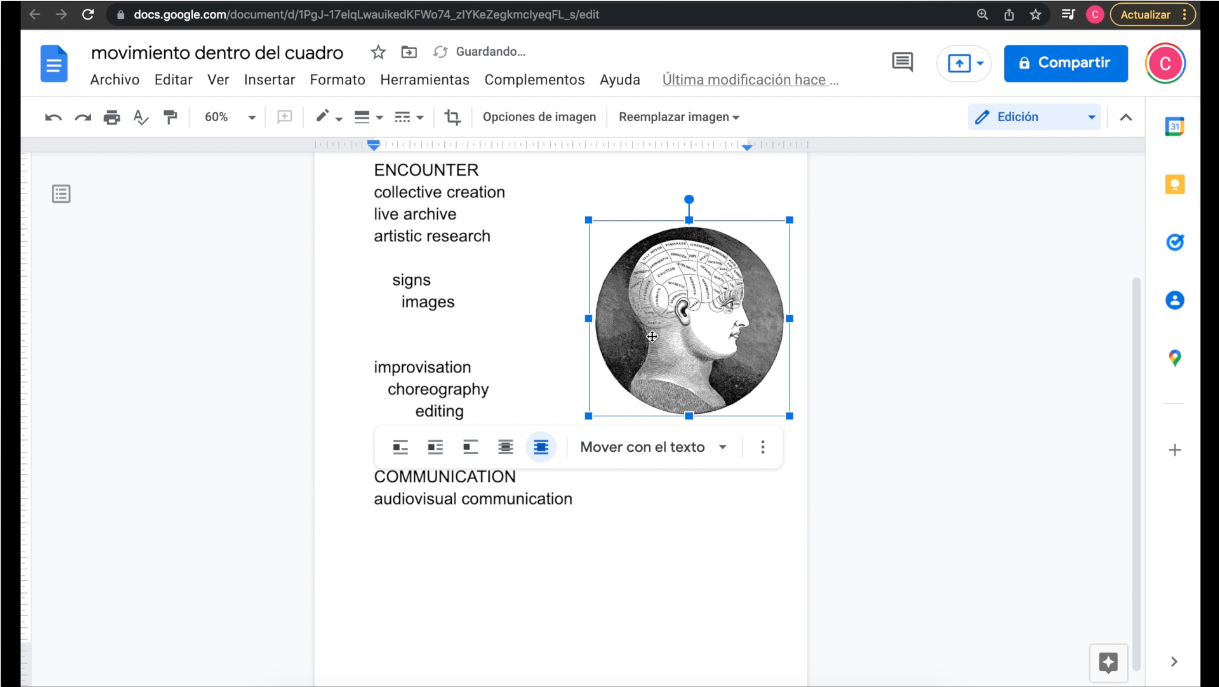Open the Formato menu
This screenshot has width=1219, height=687.
tap(337, 80)
